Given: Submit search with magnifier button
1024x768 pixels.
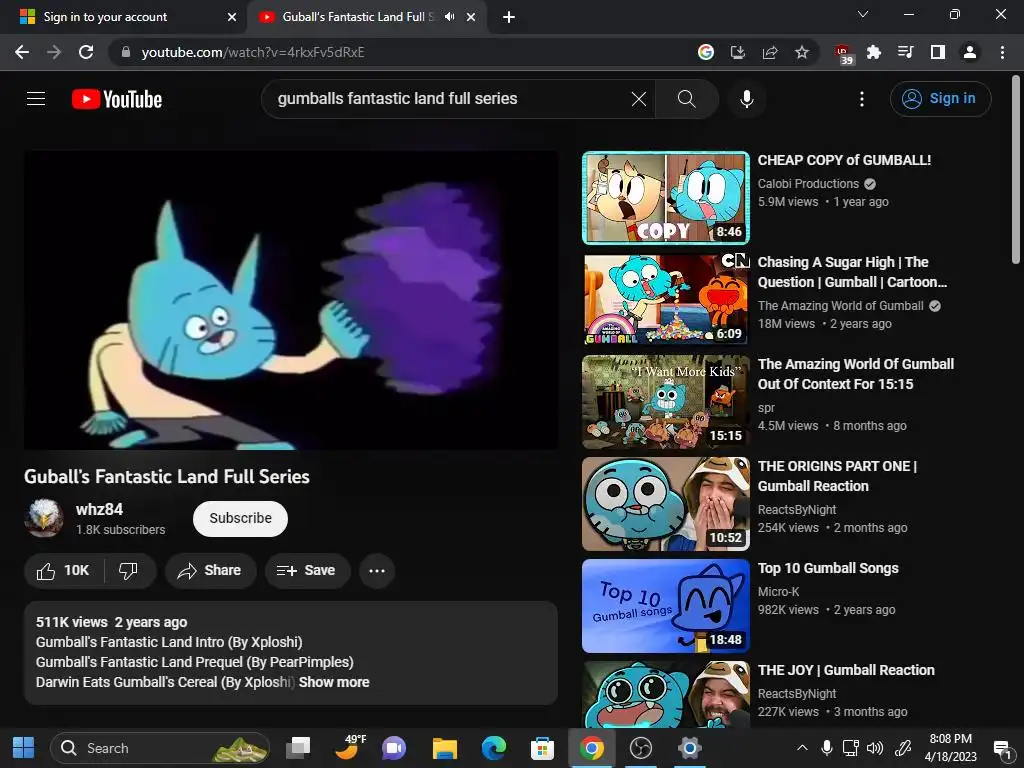Looking at the screenshot, I should pyautogui.click(x=686, y=99).
